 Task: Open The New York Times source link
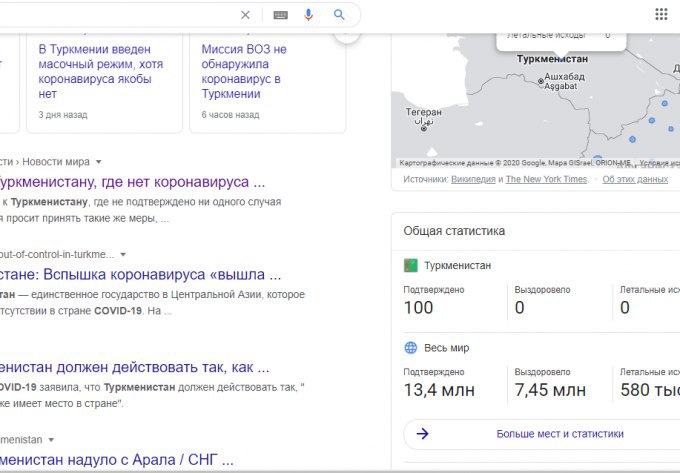pos(546,179)
